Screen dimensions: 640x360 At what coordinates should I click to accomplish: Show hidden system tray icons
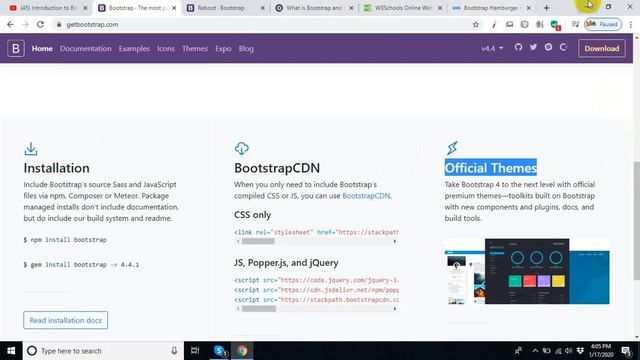tap(535, 351)
